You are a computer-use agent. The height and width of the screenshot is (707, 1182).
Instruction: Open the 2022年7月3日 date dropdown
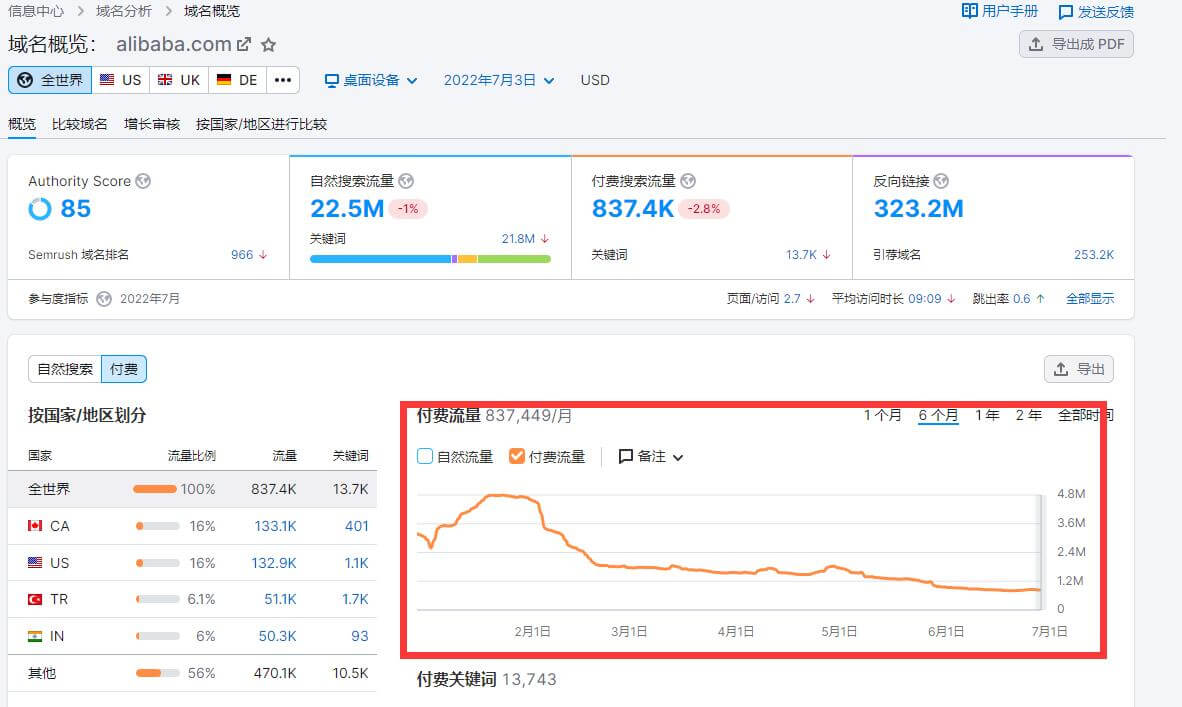tap(499, 80)
